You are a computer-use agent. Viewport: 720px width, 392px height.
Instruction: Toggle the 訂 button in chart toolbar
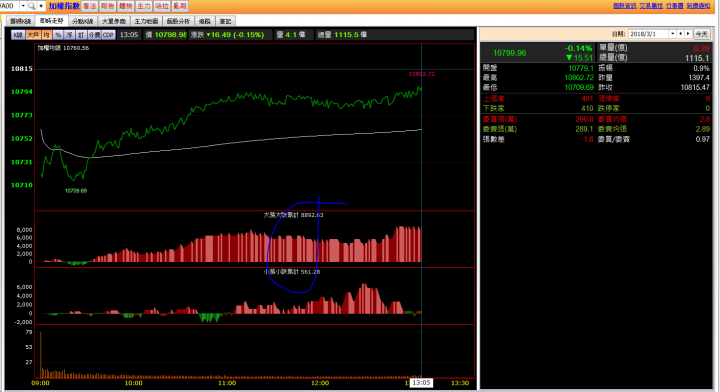tap(81, 35)
